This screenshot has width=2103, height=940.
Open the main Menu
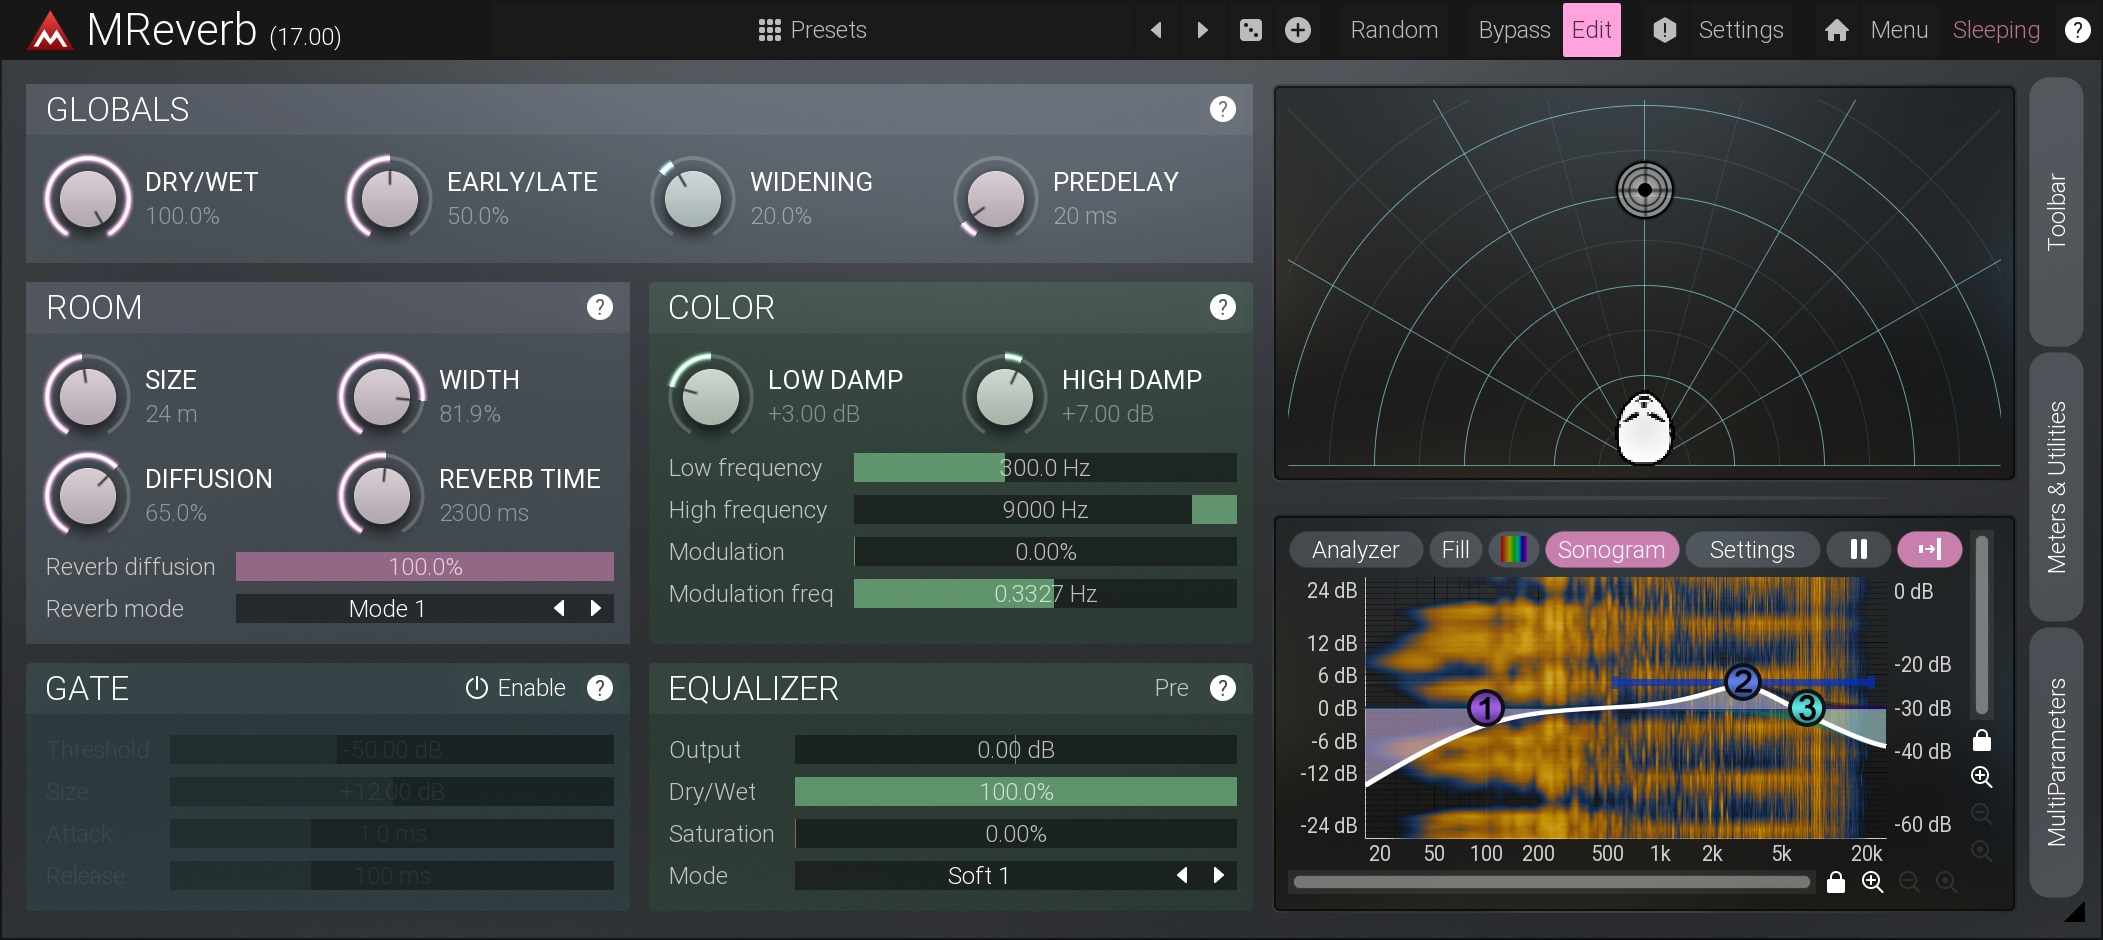(1898, 30)
